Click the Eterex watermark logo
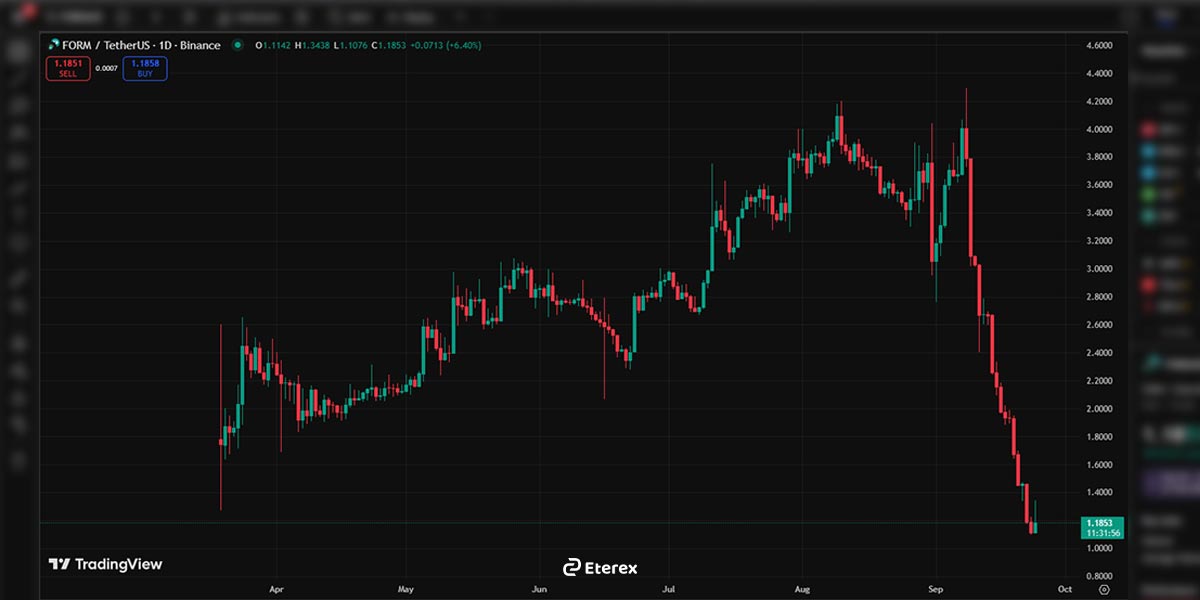The height and width of the screenshot is (600, 1200). 600,567
